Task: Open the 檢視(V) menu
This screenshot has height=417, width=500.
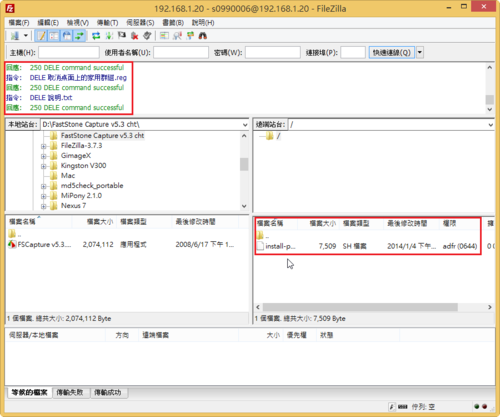Action: [78, 23]
